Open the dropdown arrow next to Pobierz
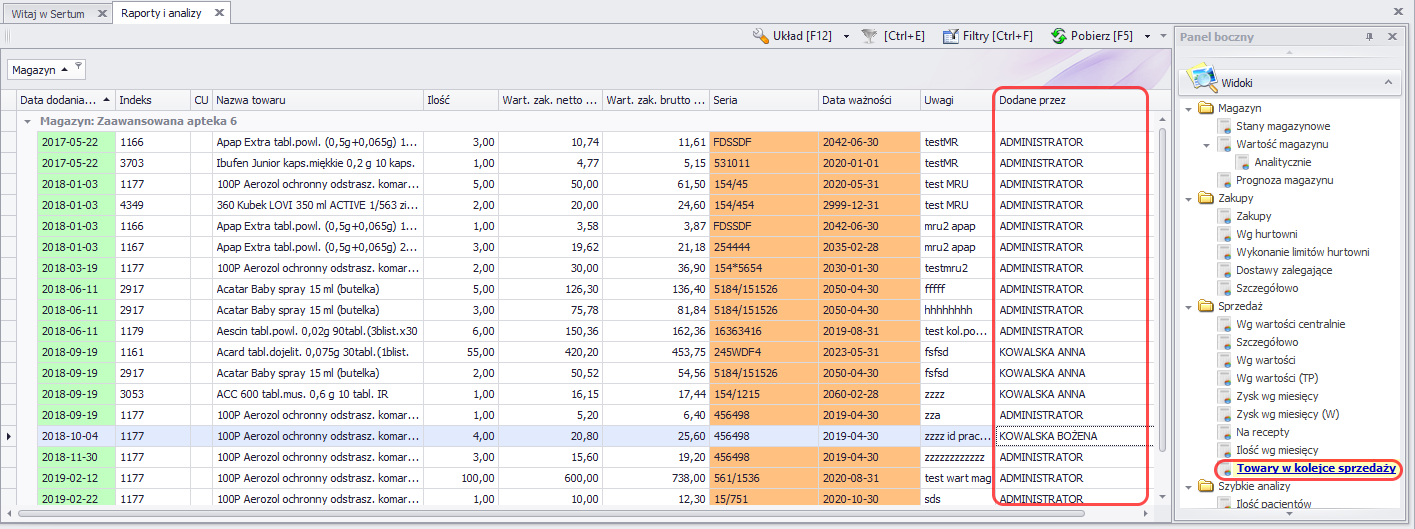This screenshot has height=529, width=1415. [x=1147, y=36]
